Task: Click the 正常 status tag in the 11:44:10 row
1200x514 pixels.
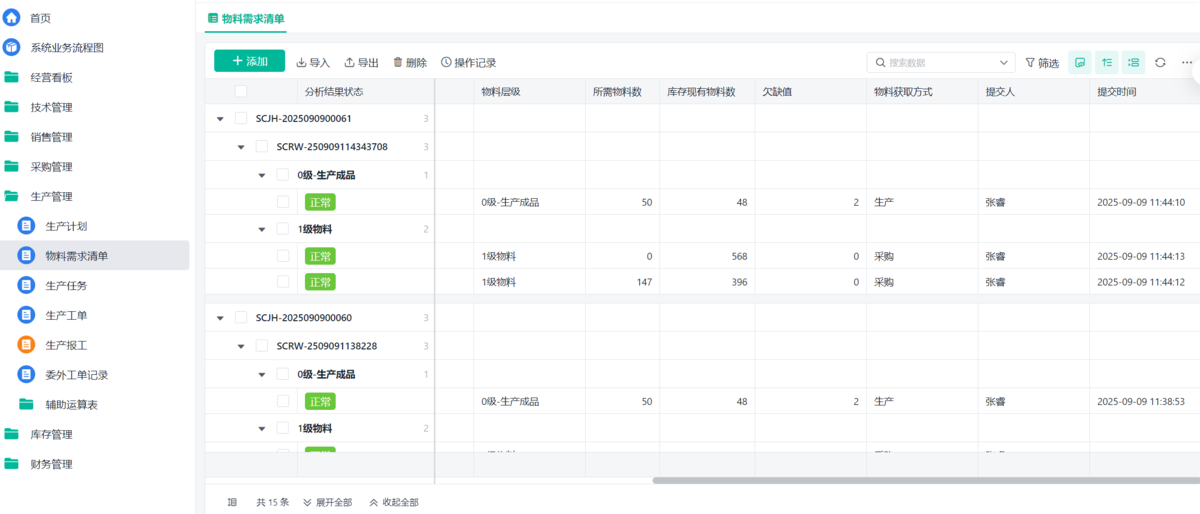Action: tap(320, 202)
